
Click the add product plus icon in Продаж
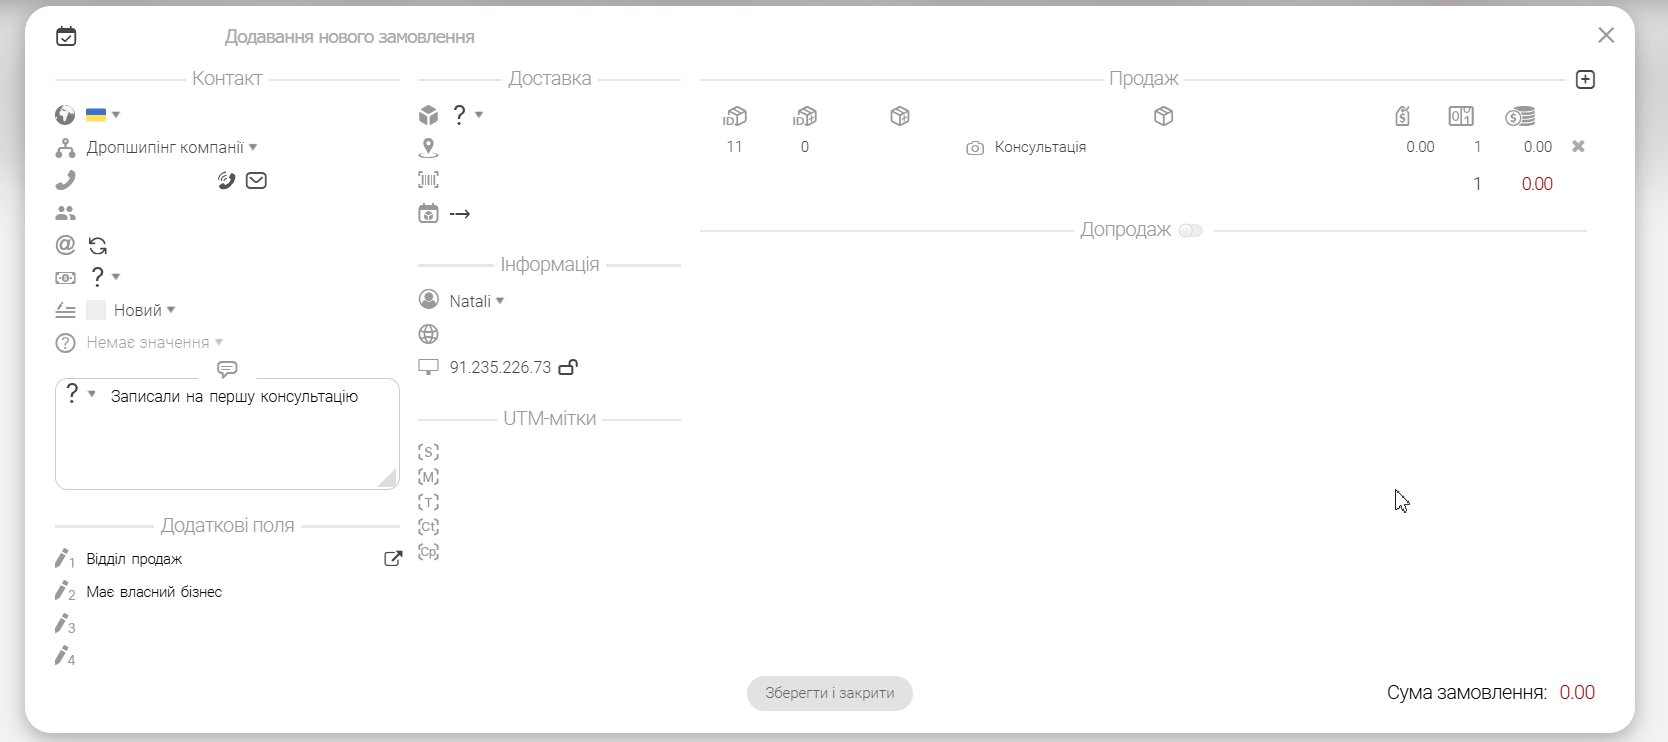tap(1585, 79)
